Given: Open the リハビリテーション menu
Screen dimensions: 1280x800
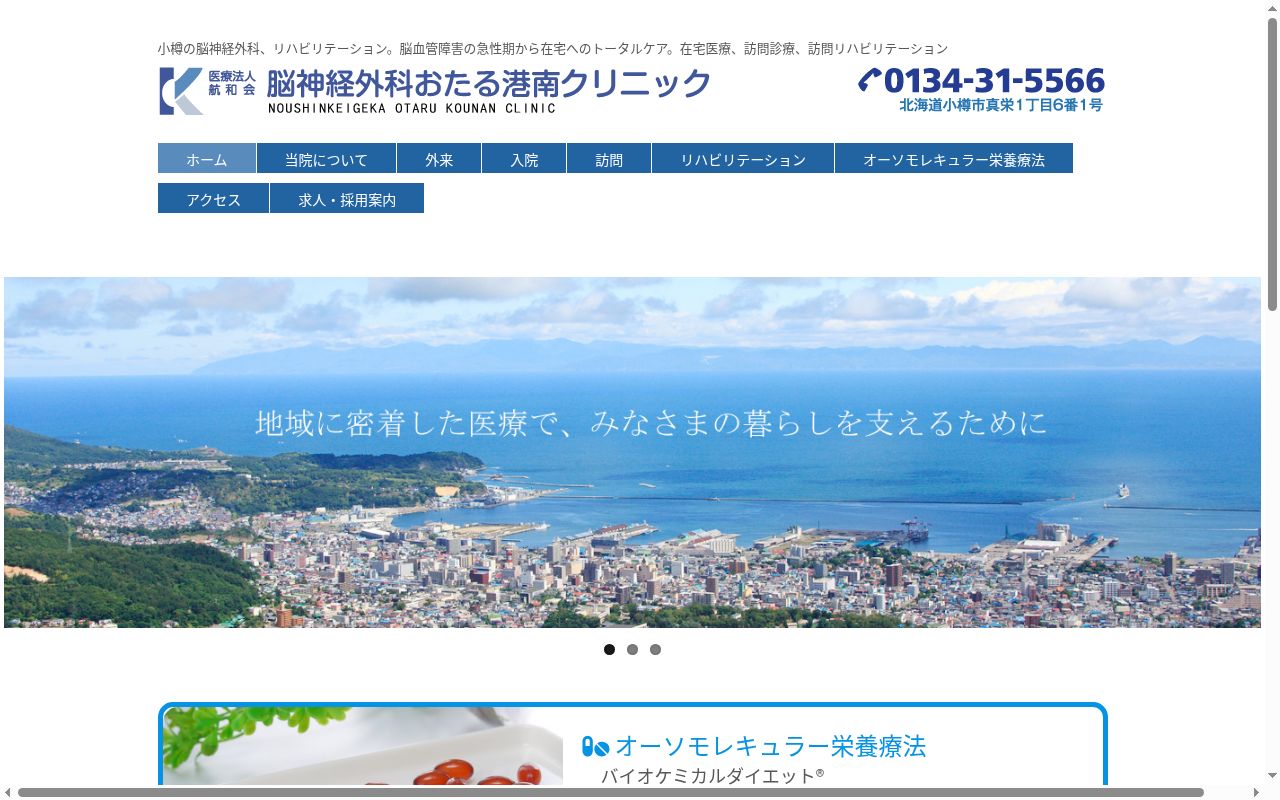Looking at the screenshot, I should click(743, 158).
